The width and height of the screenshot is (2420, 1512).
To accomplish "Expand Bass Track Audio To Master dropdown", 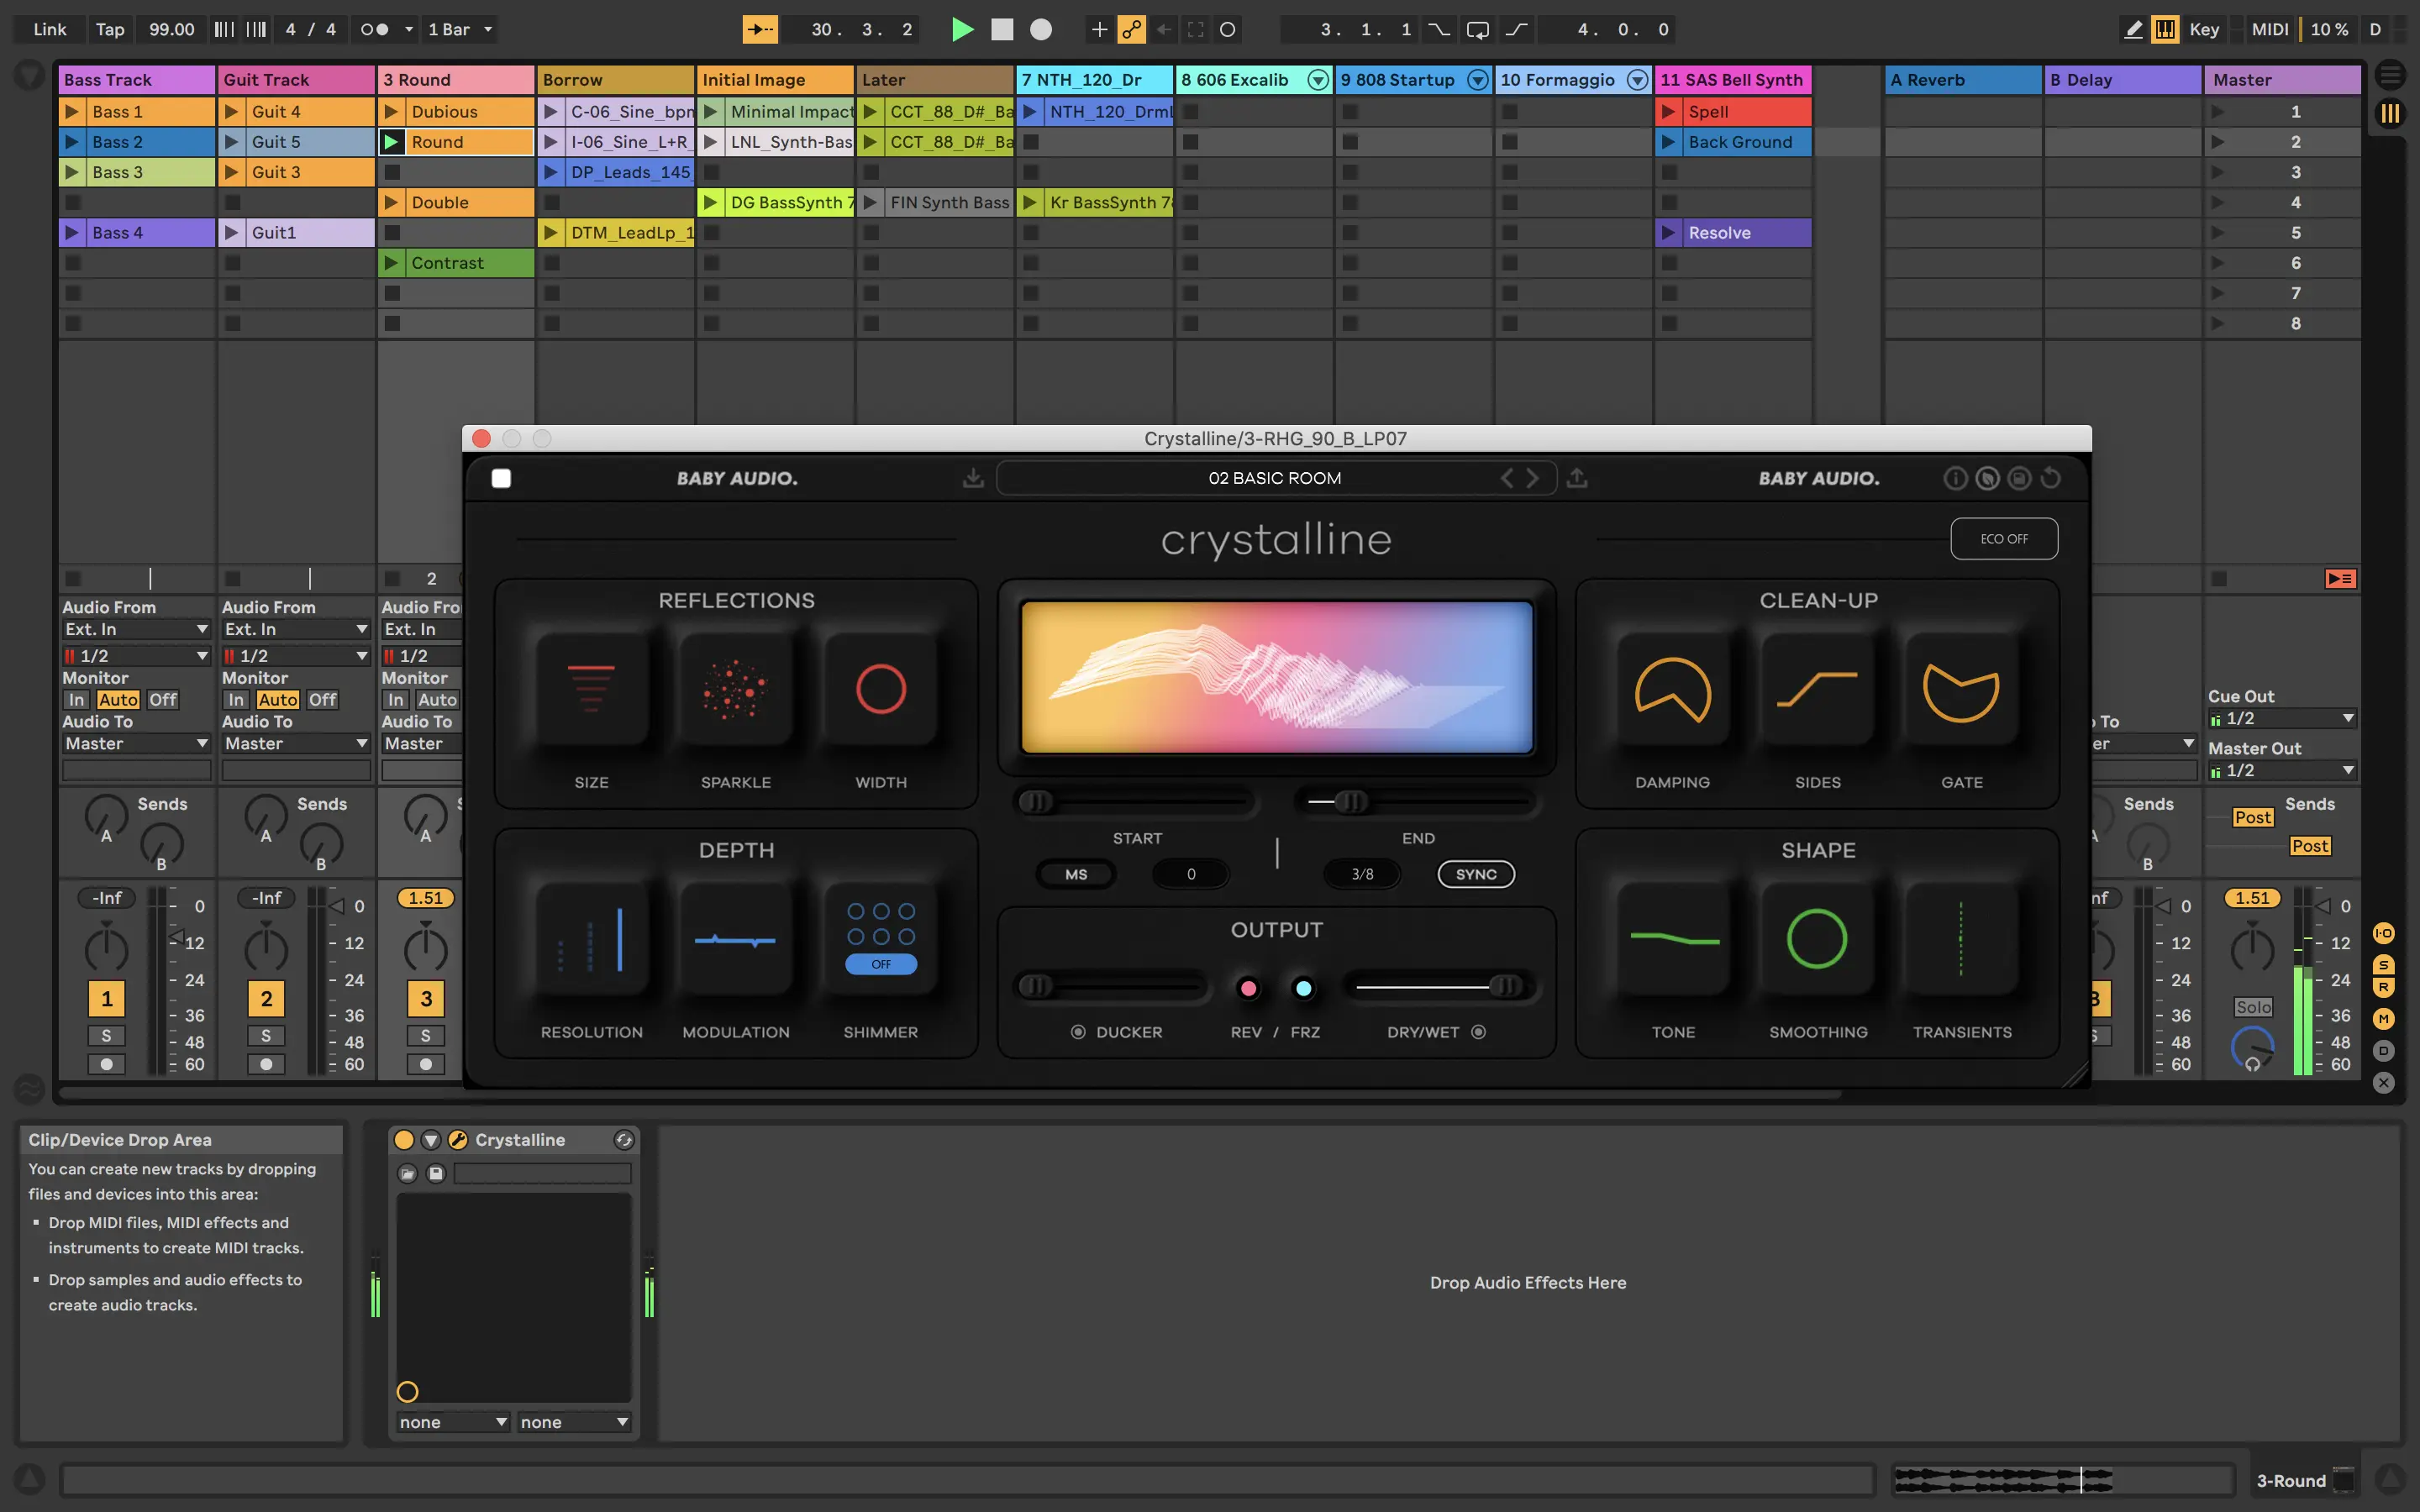I will coord(136,743).
